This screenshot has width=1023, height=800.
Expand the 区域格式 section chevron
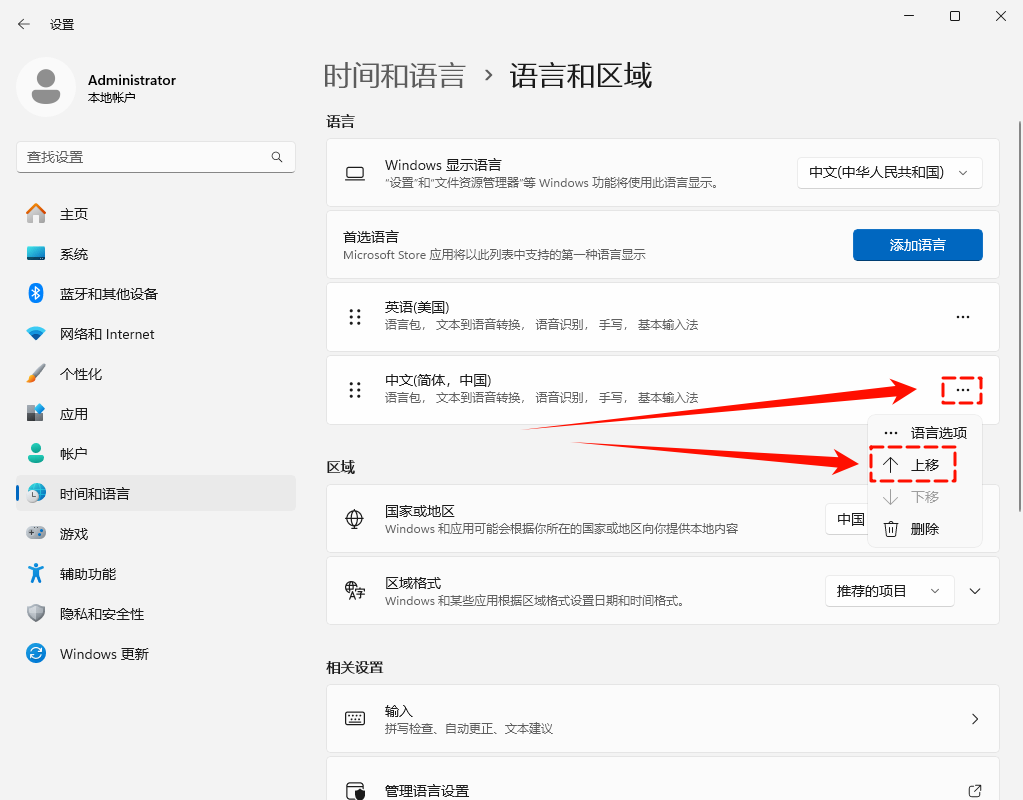pyautogui.click(x=975, y=591)
